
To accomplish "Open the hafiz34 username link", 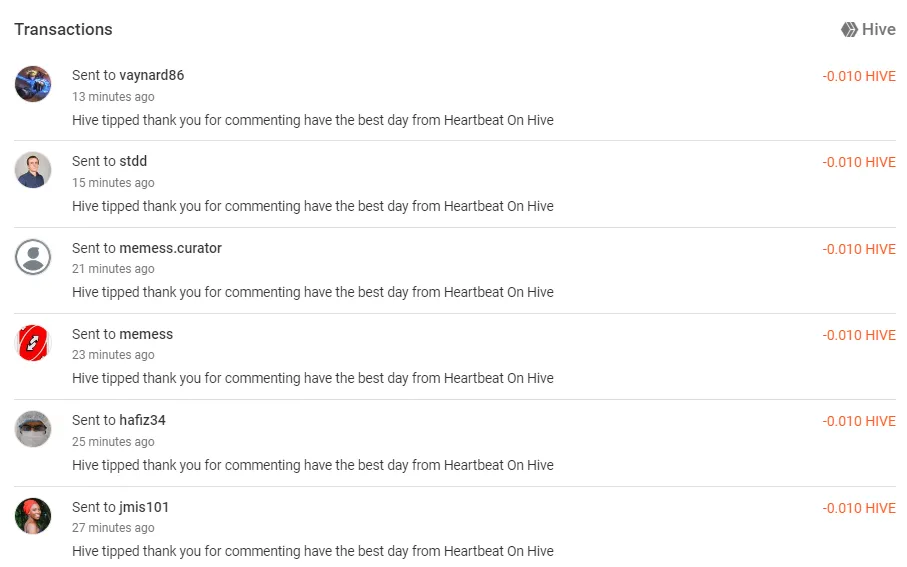I will 142,420.
